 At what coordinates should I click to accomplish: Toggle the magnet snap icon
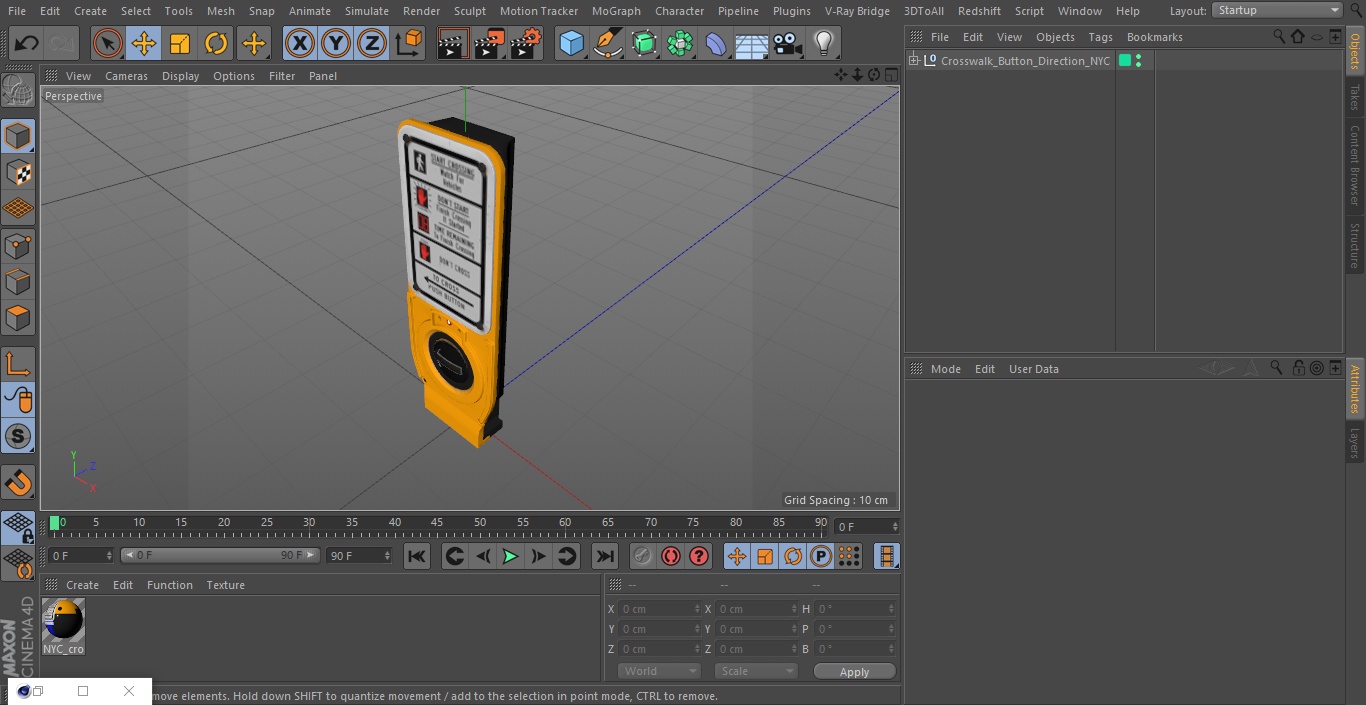click(x=18, y=483)
